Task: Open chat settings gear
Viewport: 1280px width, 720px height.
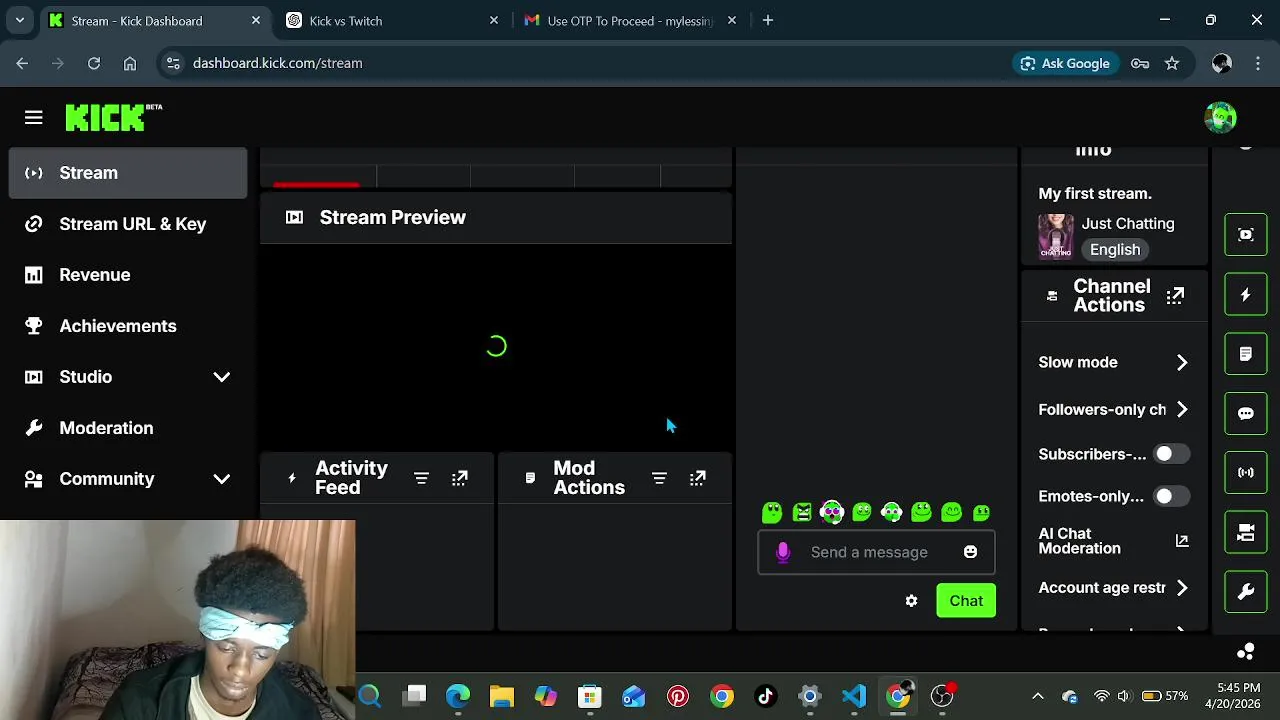Action: [x=911, y=601]
